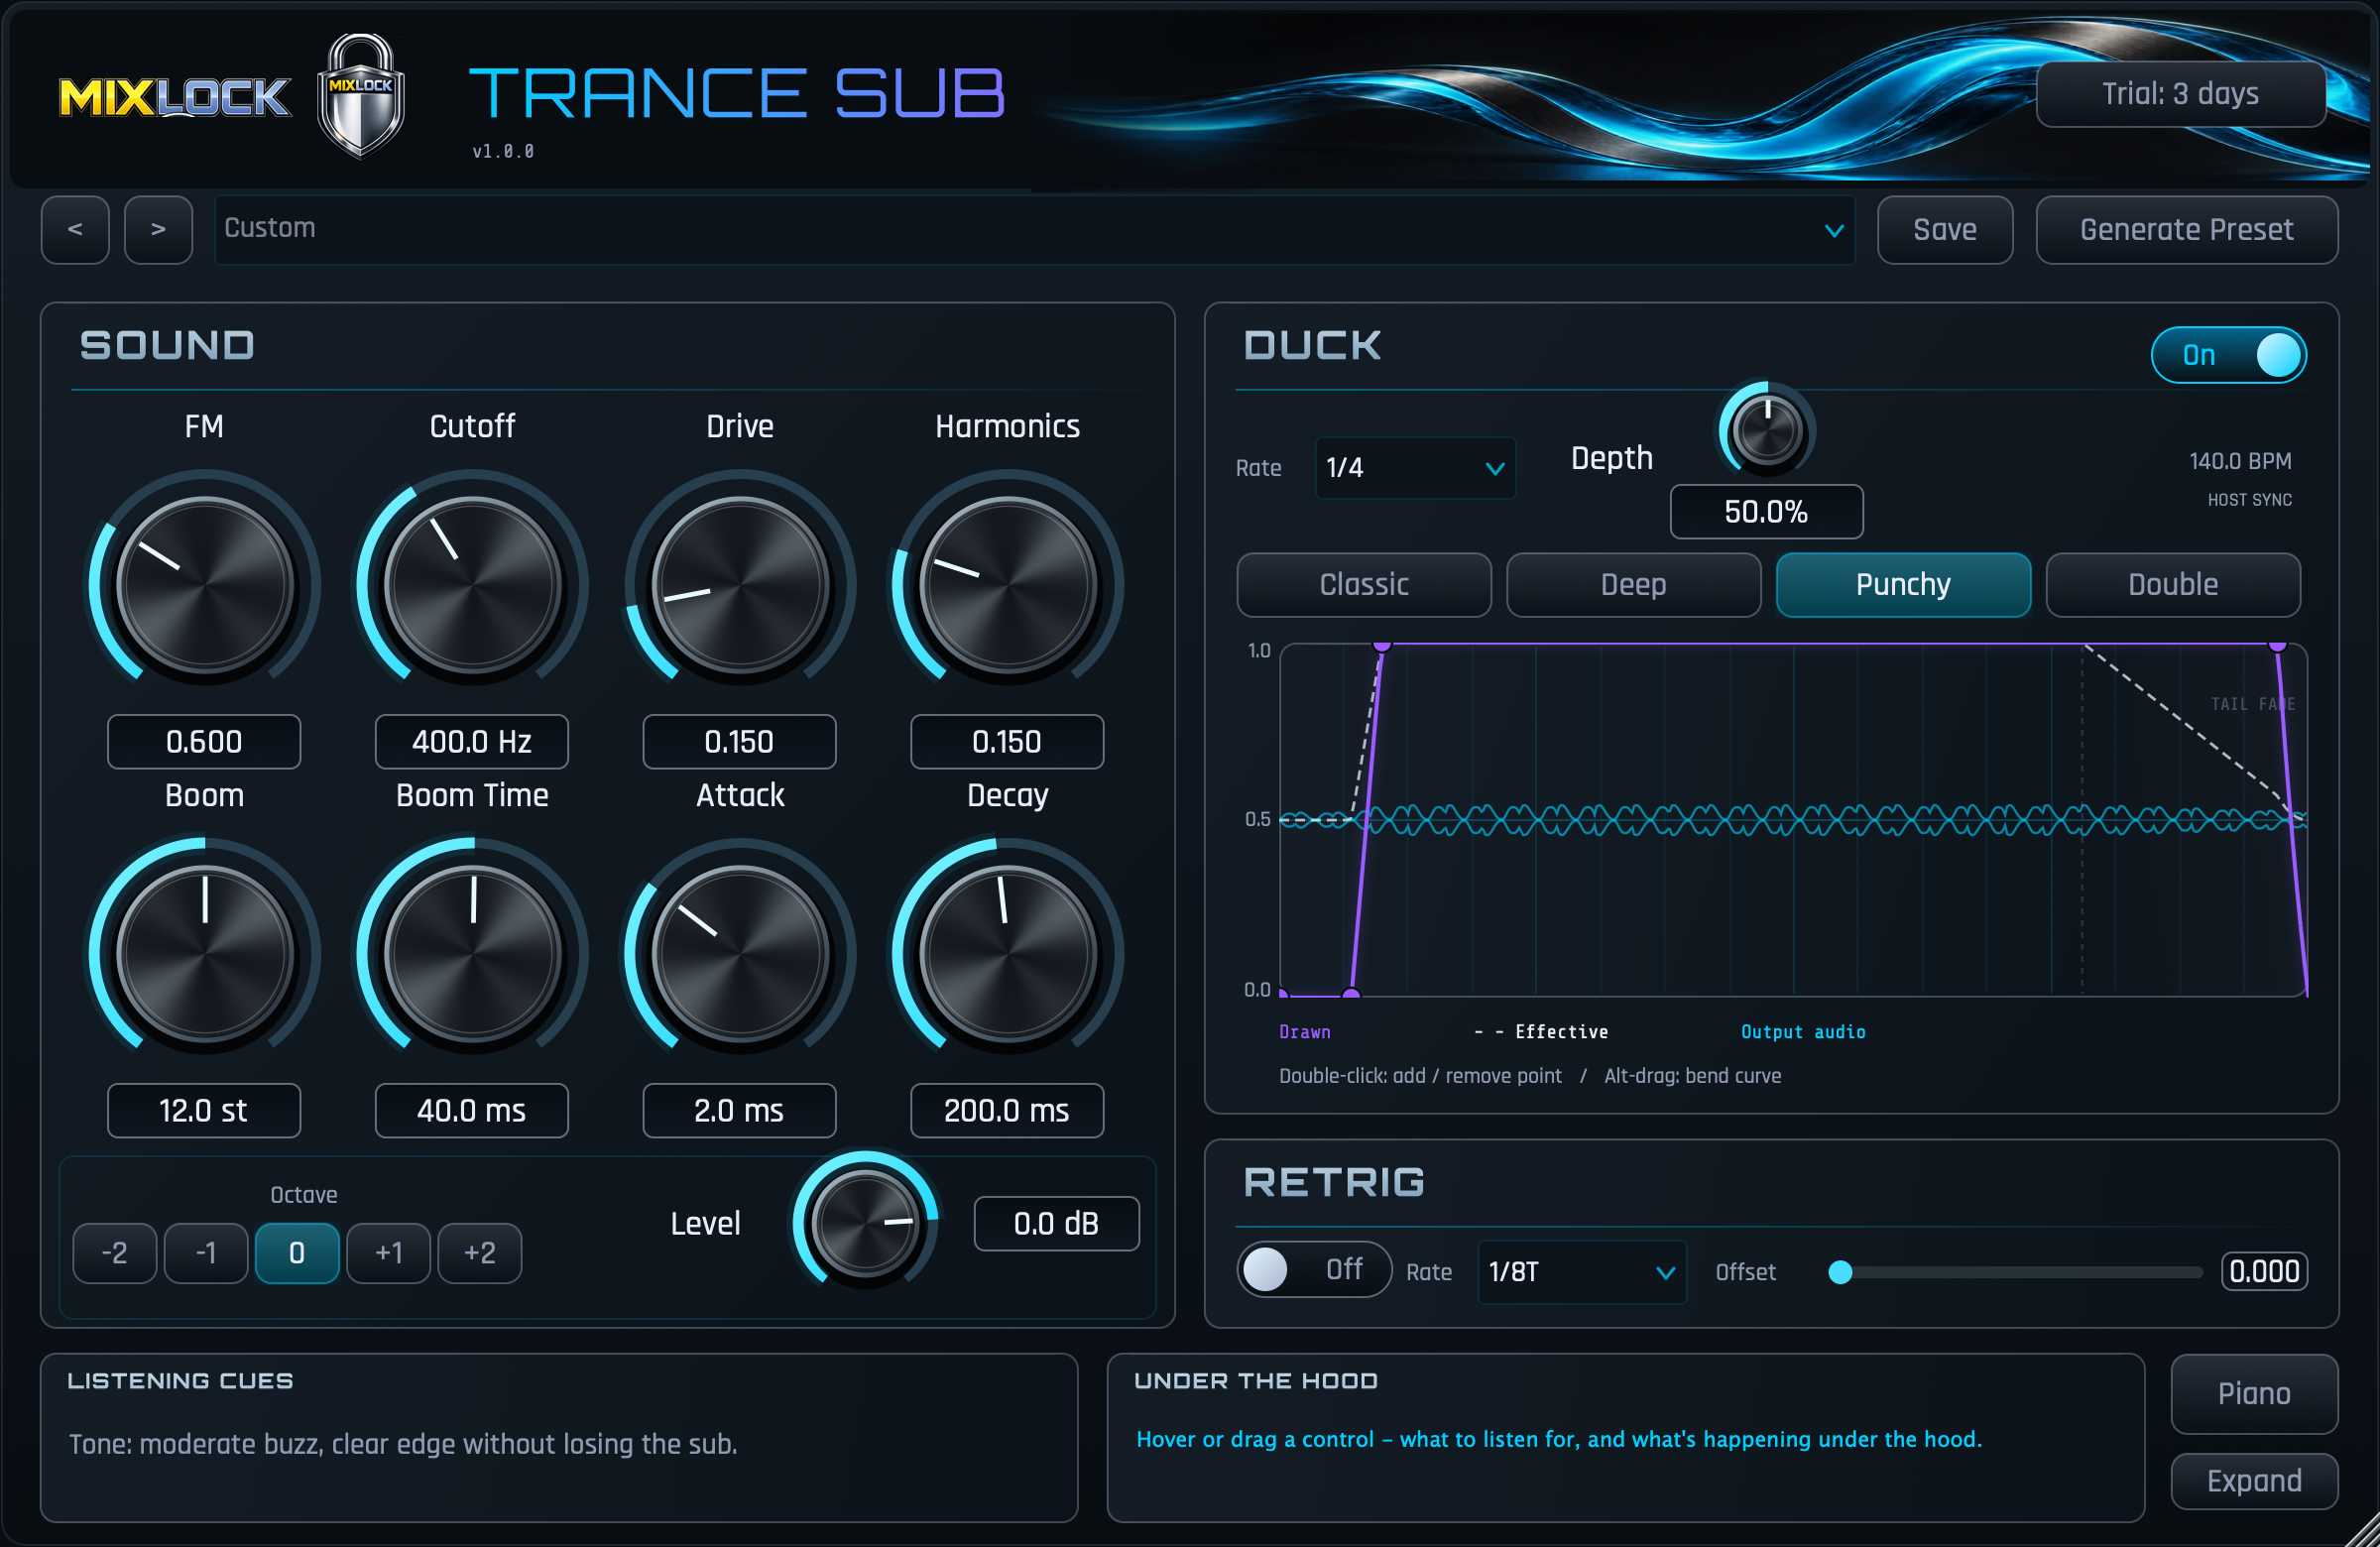This screenshot has height=1547, width=2380.
Task: Click the Cutoff value field 400.0 Hz
Action: pyautogui.click(x=472, y=742)
